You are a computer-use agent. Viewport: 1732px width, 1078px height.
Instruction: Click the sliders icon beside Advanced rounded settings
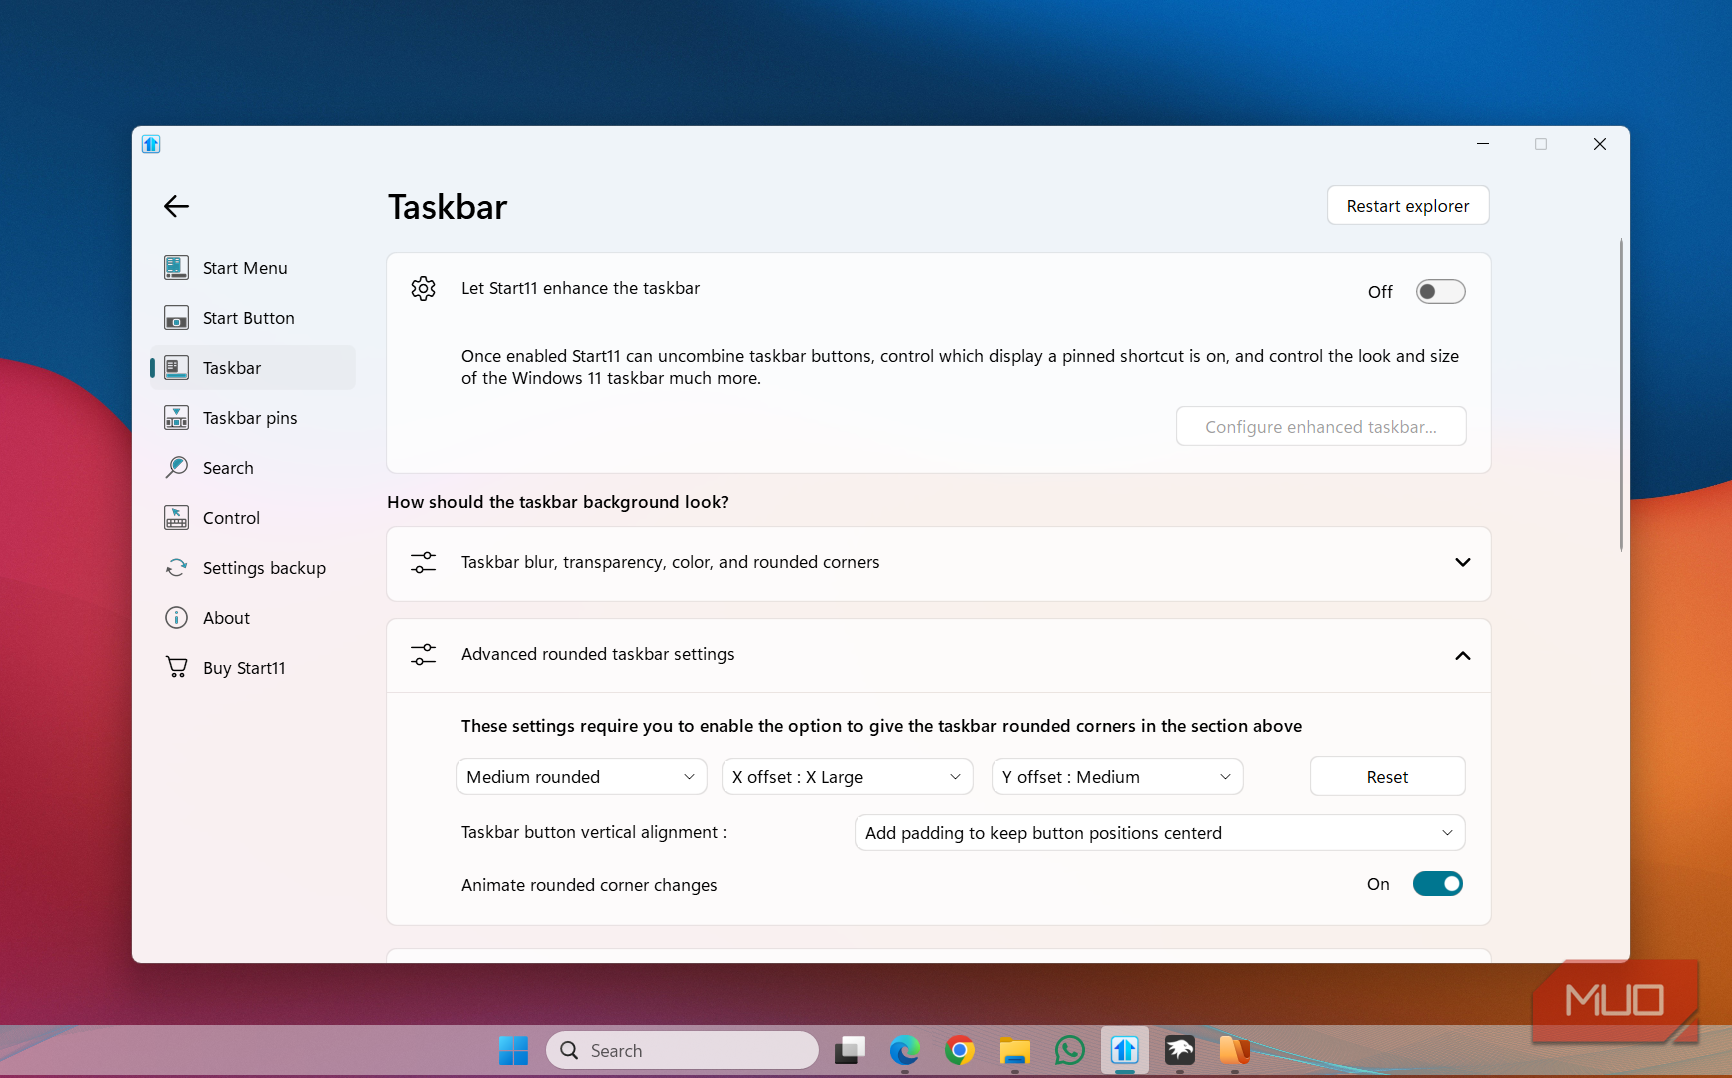pos(423,654)
